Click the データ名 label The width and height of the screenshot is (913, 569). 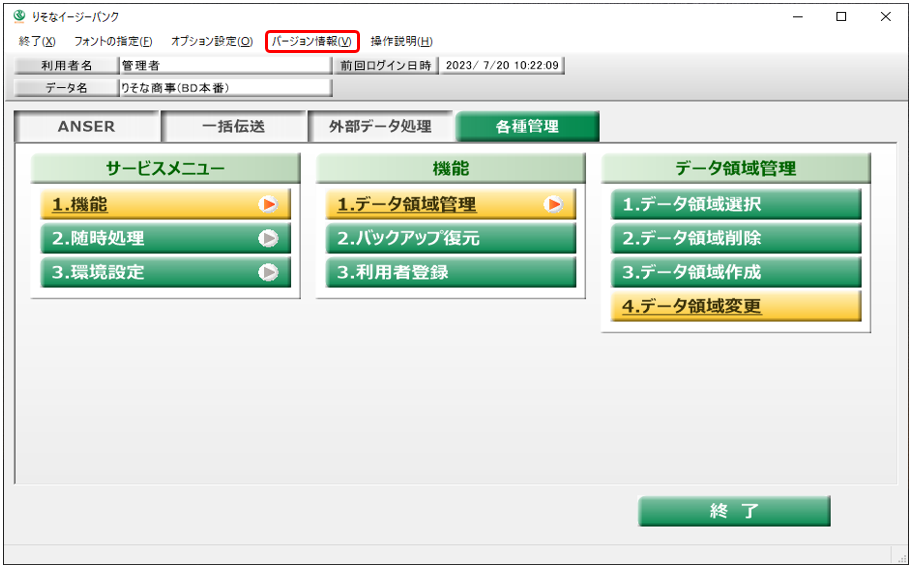click(66, 88)
